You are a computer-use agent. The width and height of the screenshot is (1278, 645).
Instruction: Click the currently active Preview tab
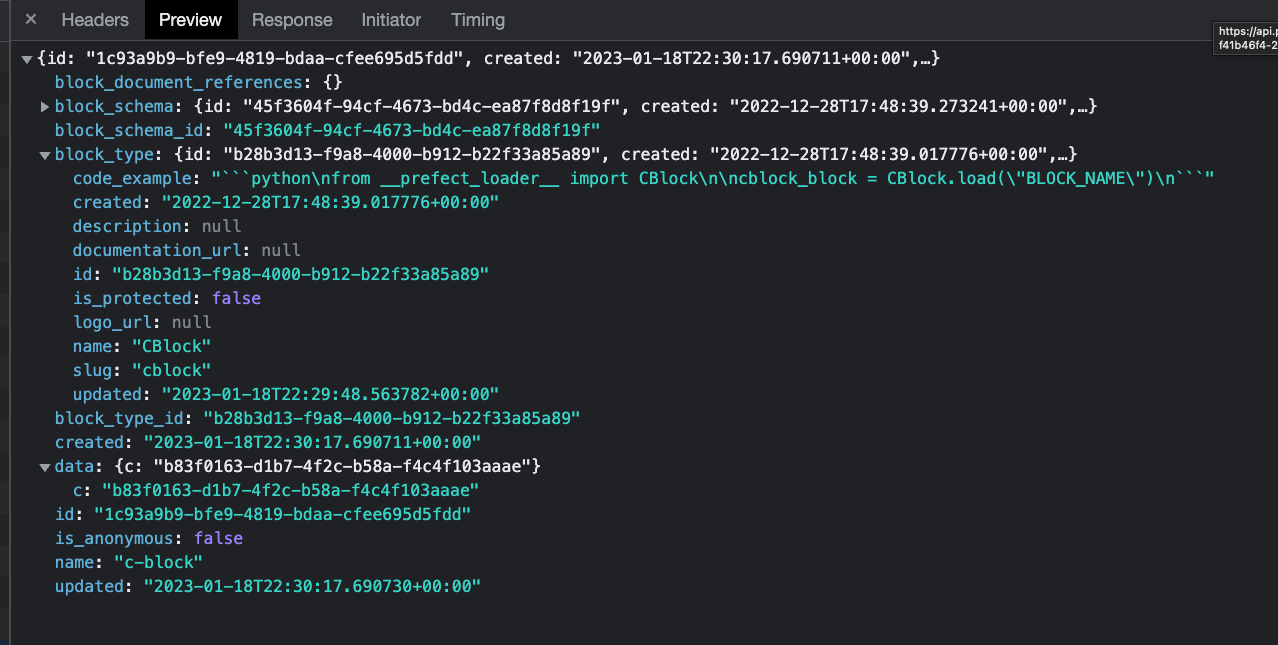[x=190, y=19]
